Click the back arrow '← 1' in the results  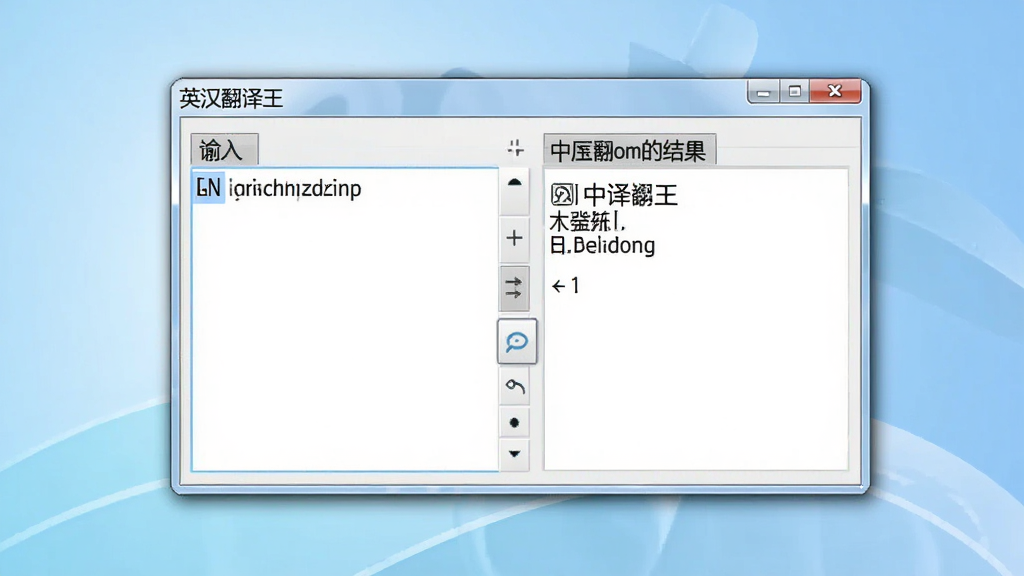(566, 286)
